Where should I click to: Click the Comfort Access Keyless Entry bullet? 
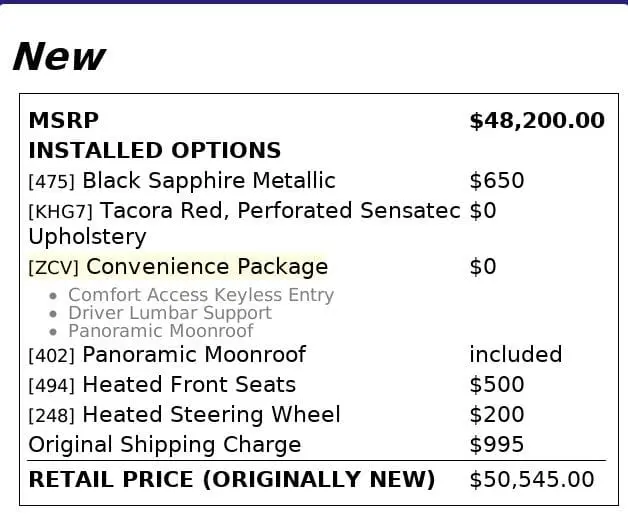click(x=200, y=295)
